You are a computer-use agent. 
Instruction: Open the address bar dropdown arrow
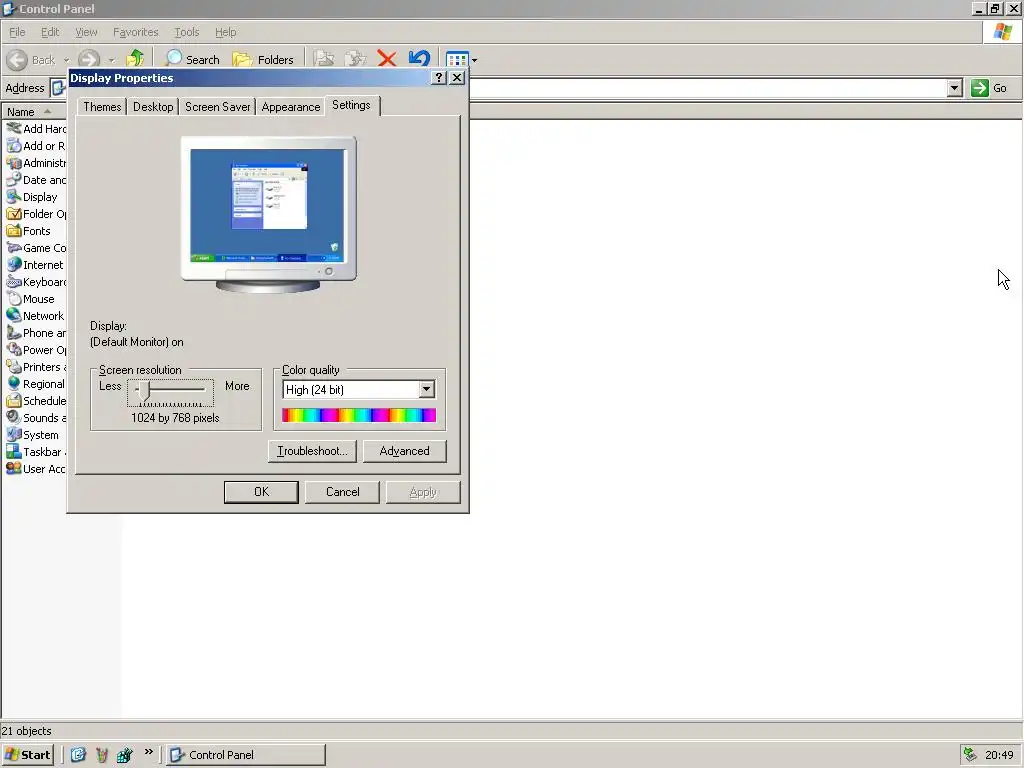pos(955,88)
